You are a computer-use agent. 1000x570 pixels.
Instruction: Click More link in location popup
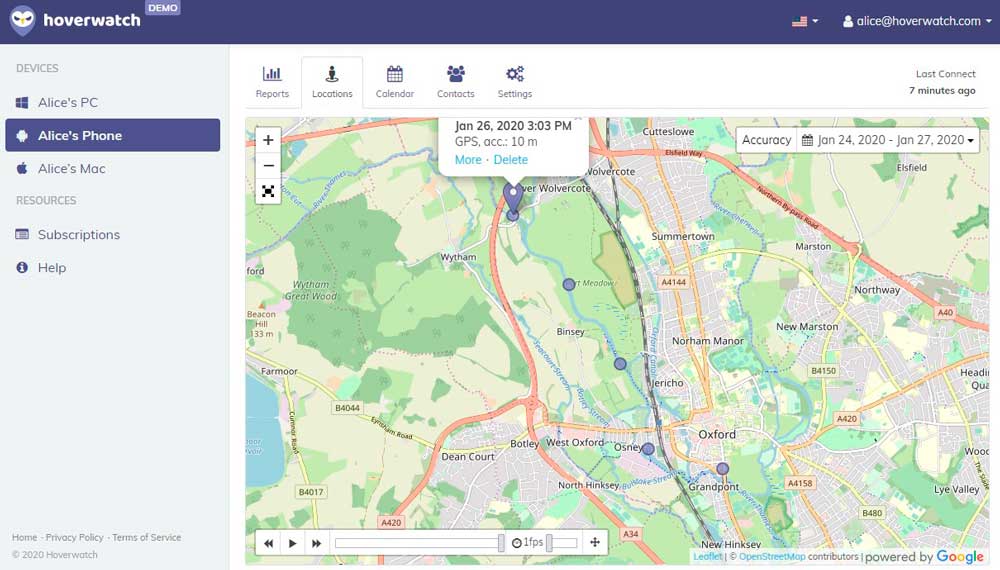[x=468, y=159]
